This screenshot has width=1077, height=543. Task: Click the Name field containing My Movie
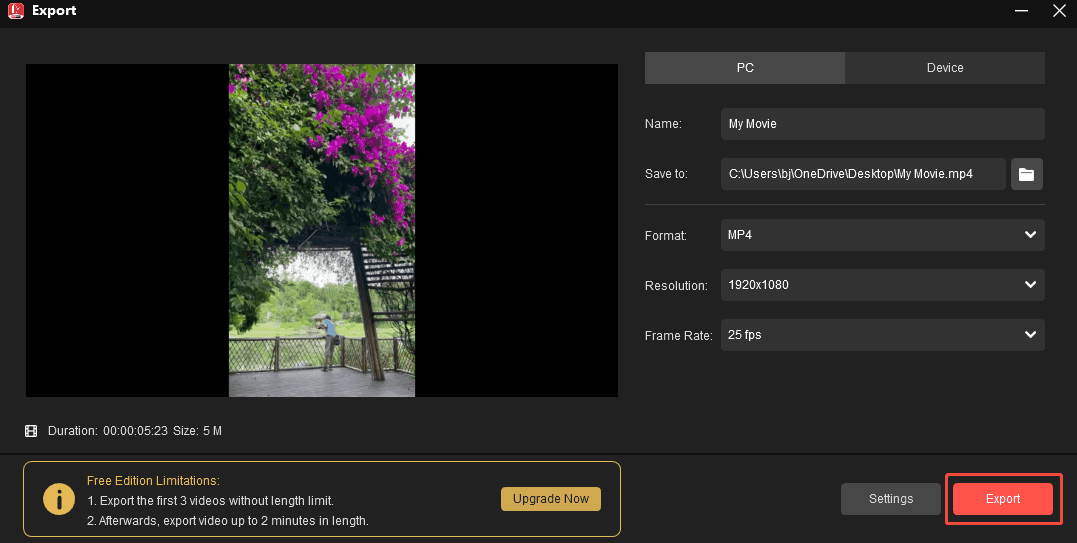click(x=883, y=124)
